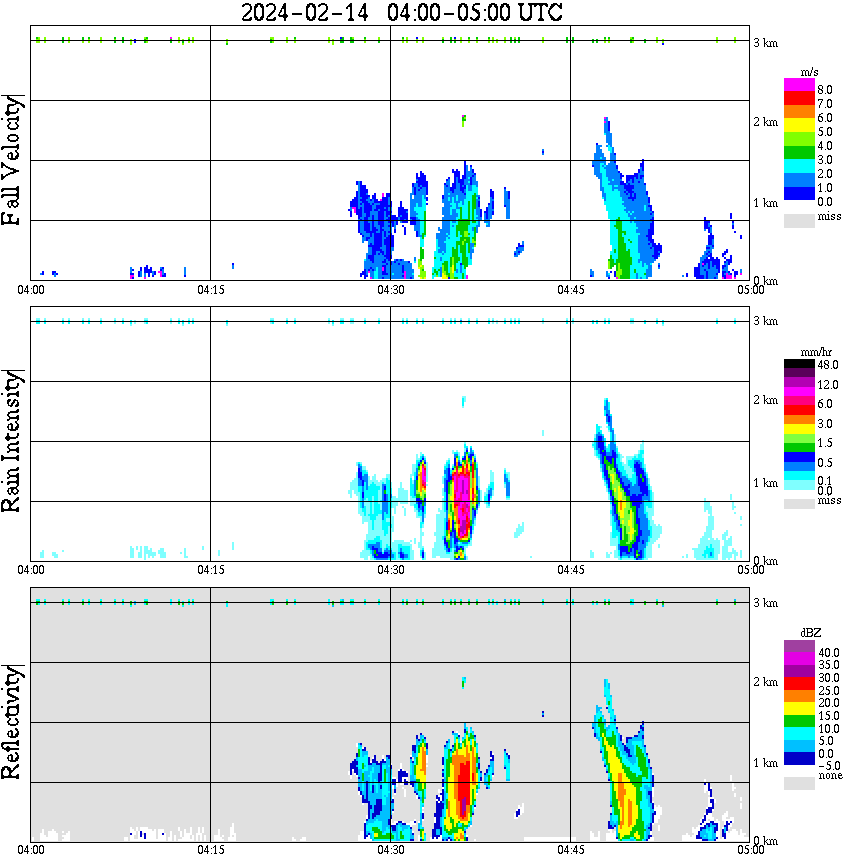Screen dimensions: 850x868
Task: Click the gray miss swatch in Fall Velocity legend
Action: 799,220
